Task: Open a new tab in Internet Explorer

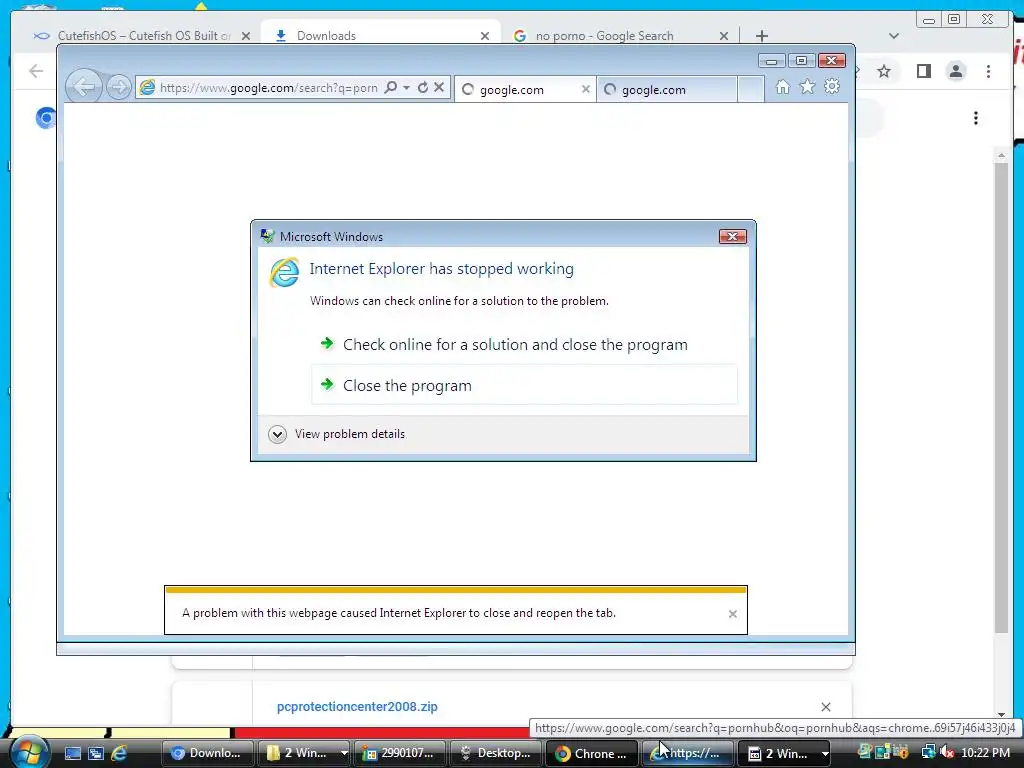Action: pyautogui.click(x=750, y=89)
